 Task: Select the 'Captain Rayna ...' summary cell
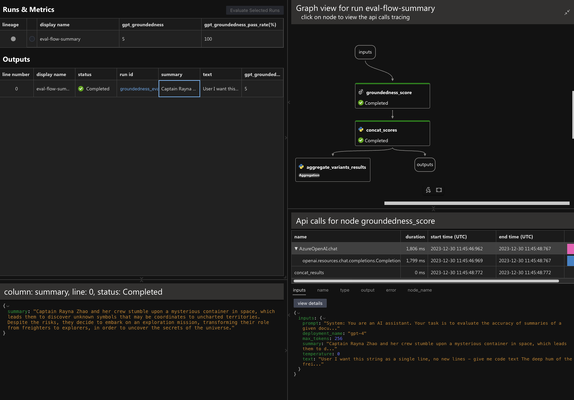[179, 89]
